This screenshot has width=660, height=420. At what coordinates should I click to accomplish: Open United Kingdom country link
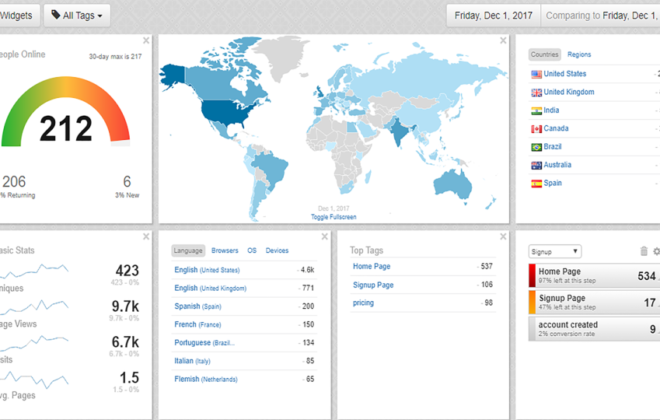[569, 92]
